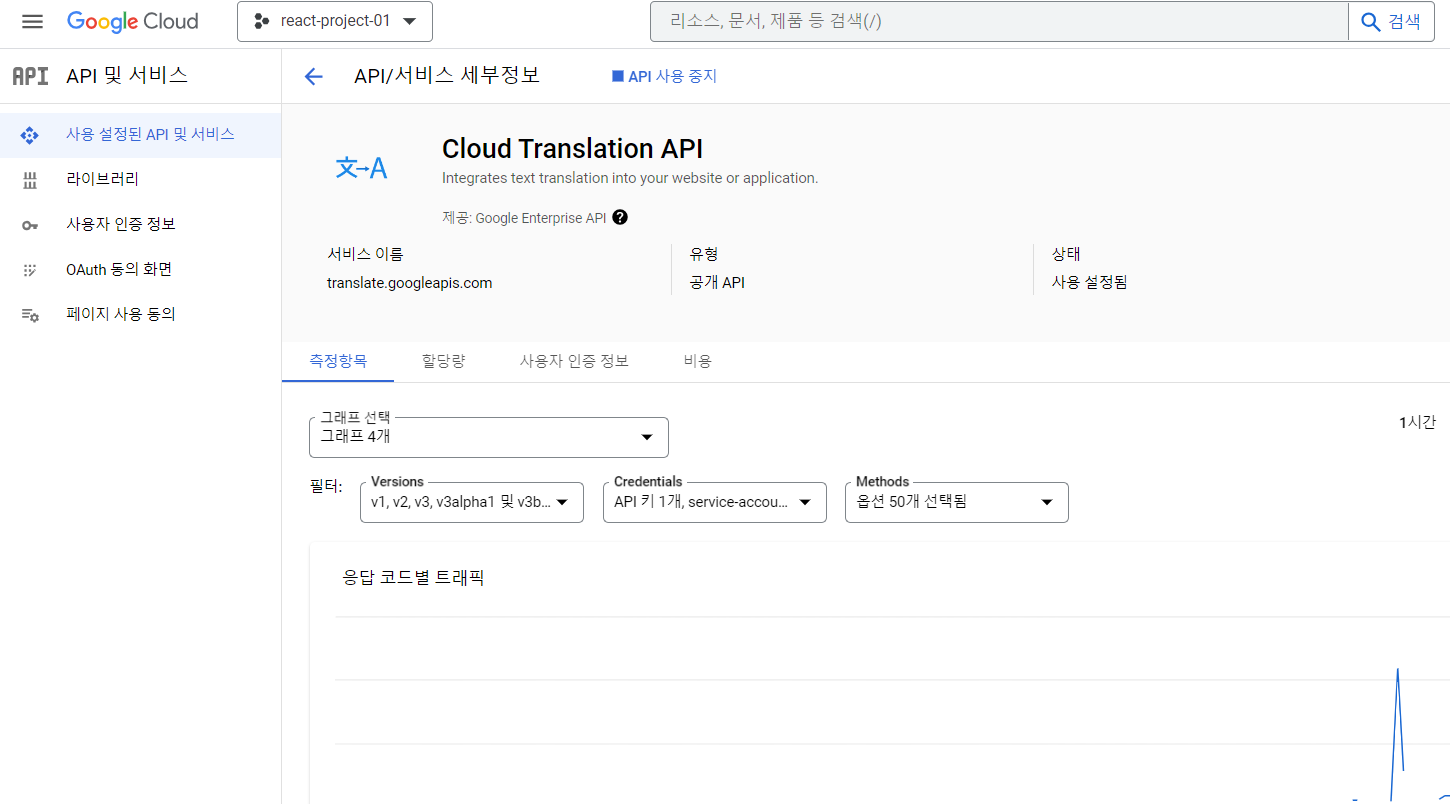Click the library icon in sidebar
Viewport: 1450px width, 804px height.
coord(30,180)
